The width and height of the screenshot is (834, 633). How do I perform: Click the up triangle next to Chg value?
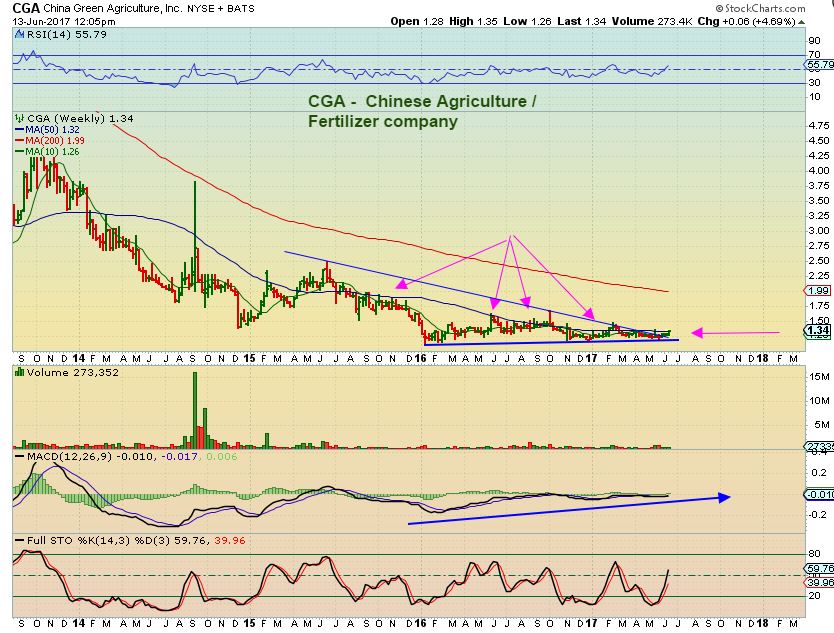tap(802, 22)
